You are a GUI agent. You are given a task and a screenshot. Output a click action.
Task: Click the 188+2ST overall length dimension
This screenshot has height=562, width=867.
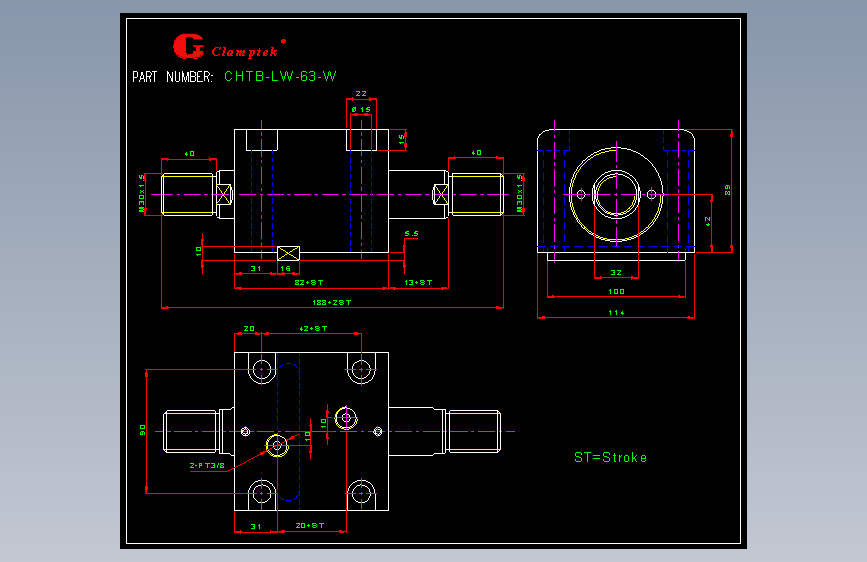click(332, 302)
